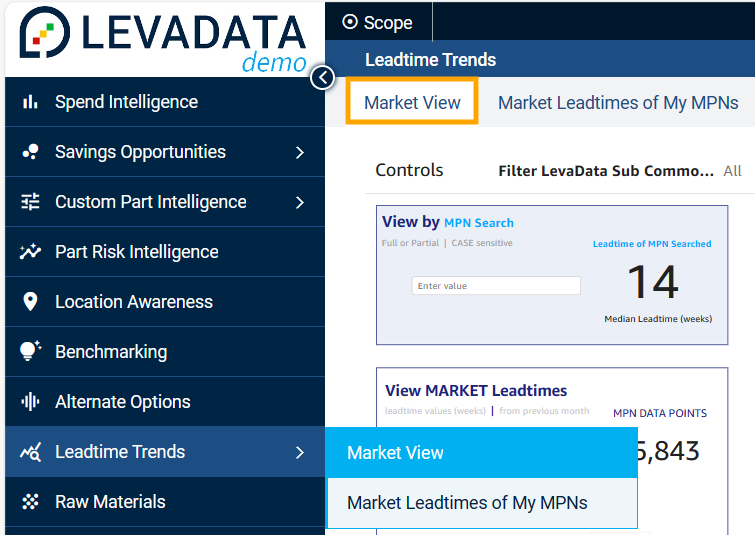Click the LevaData demo logo
Image resolution: width=755 pixels, height=535 pixels.
pos(163,38)
